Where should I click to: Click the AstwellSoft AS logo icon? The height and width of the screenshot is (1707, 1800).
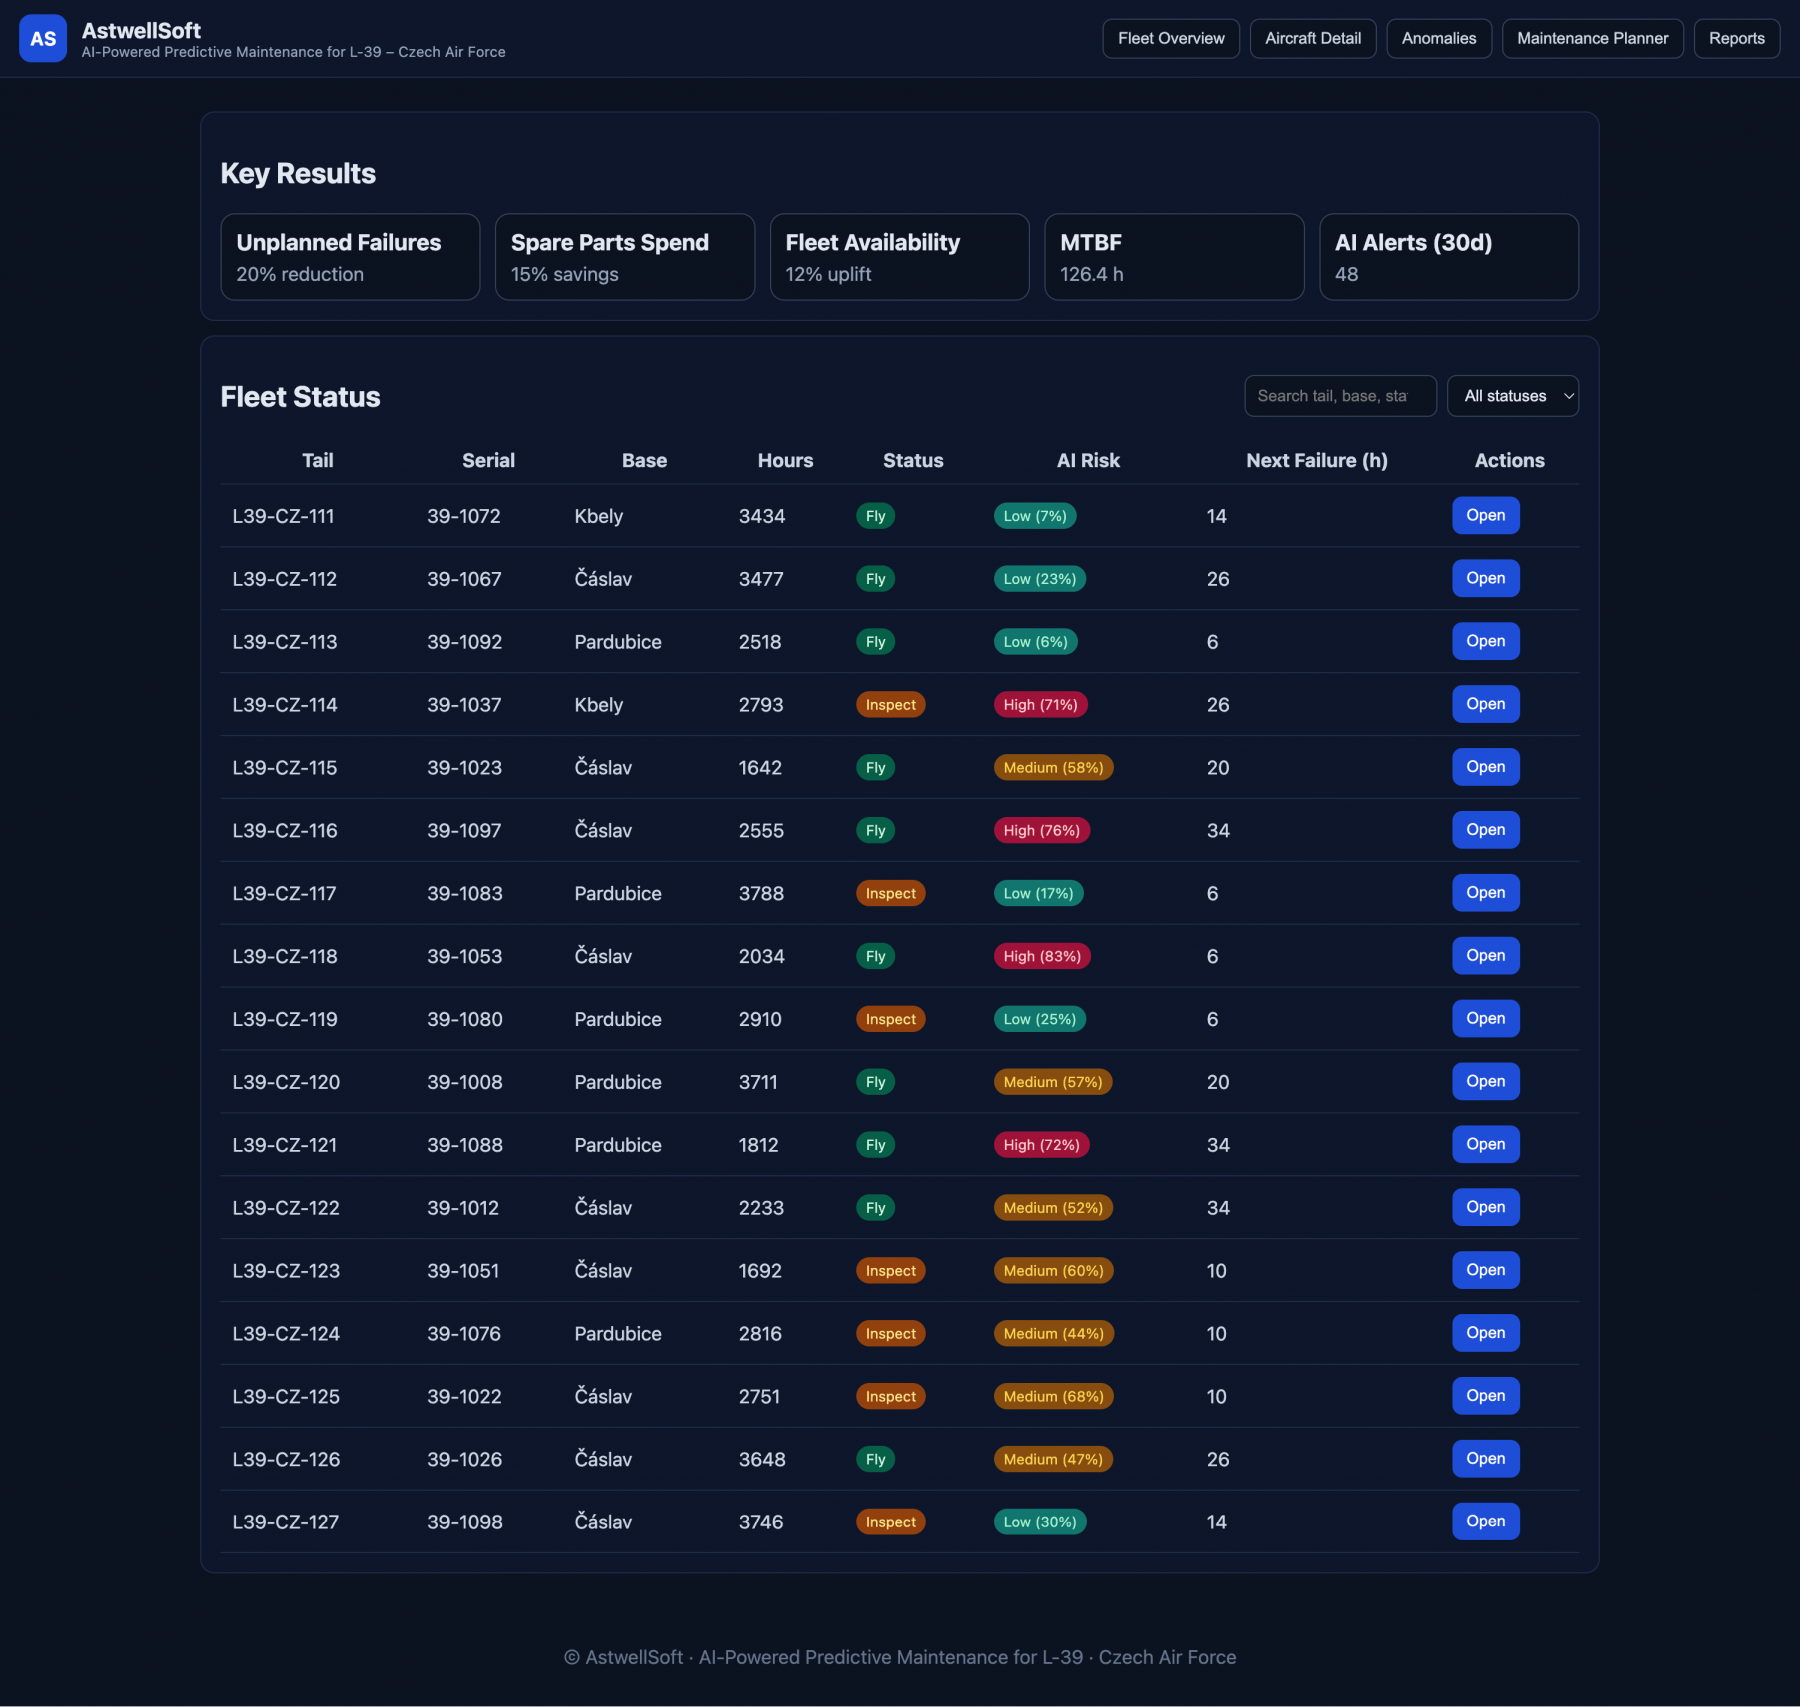(42, 38)
